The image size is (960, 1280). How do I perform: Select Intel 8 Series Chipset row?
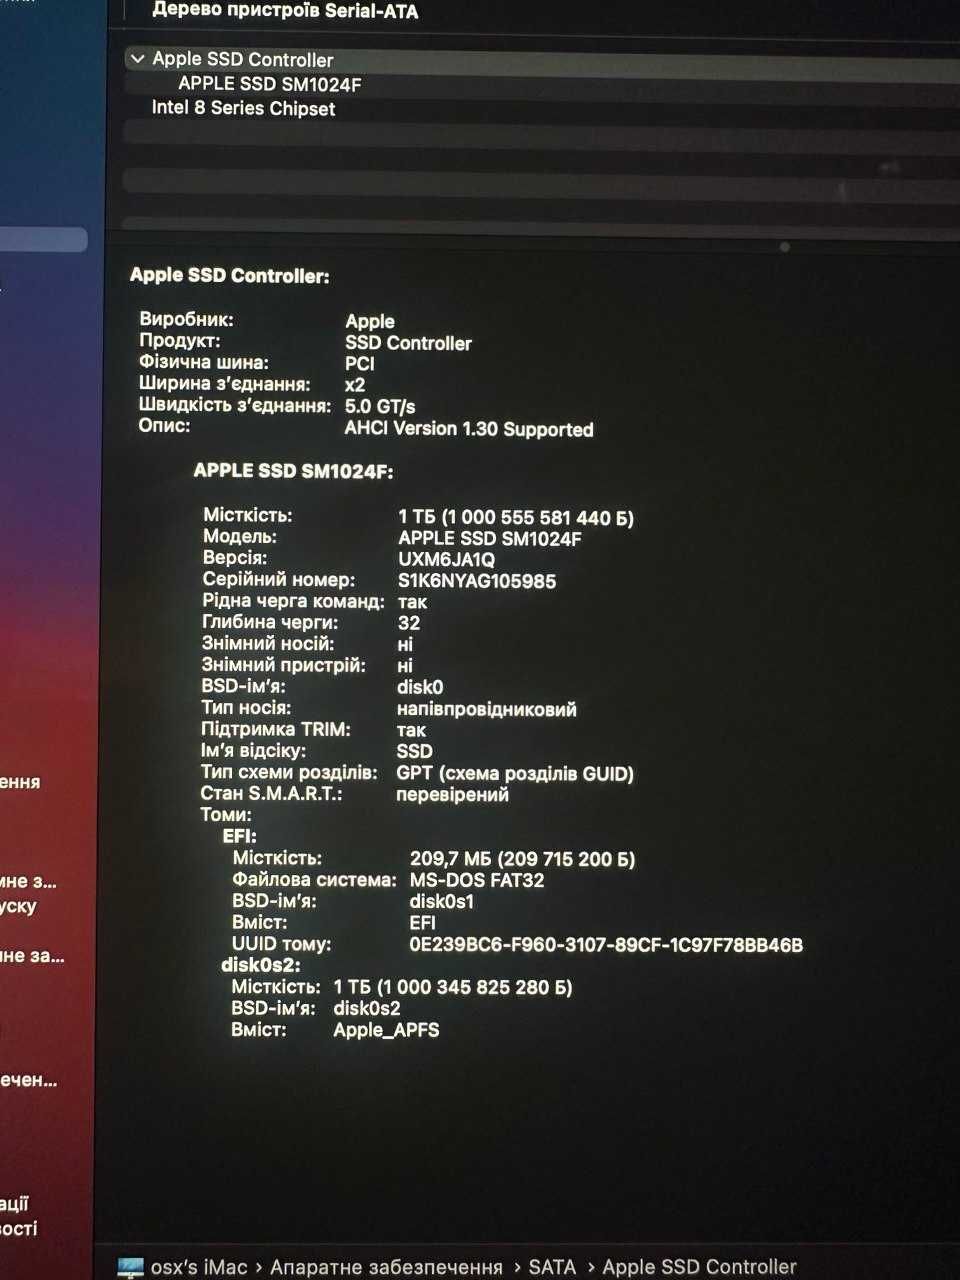tap(243, 108)
